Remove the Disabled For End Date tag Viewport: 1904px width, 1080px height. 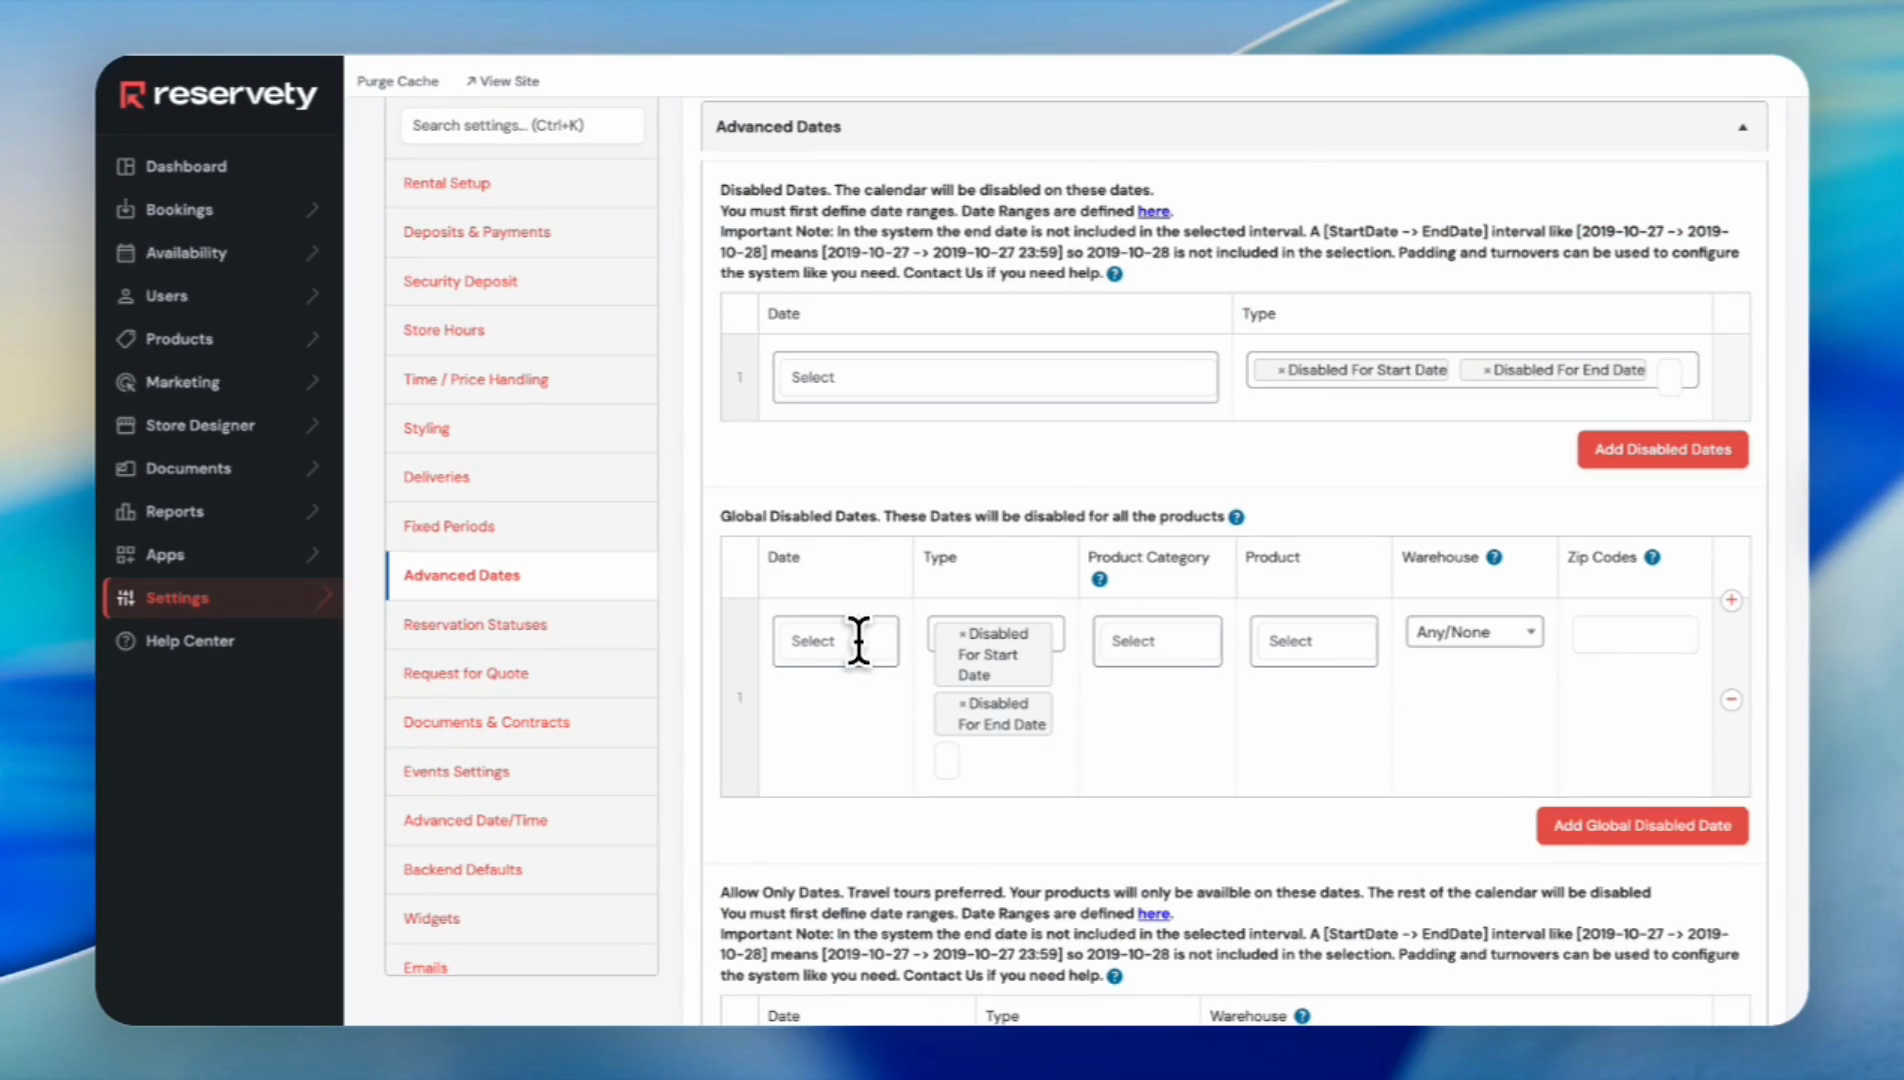click(1487, 370)
